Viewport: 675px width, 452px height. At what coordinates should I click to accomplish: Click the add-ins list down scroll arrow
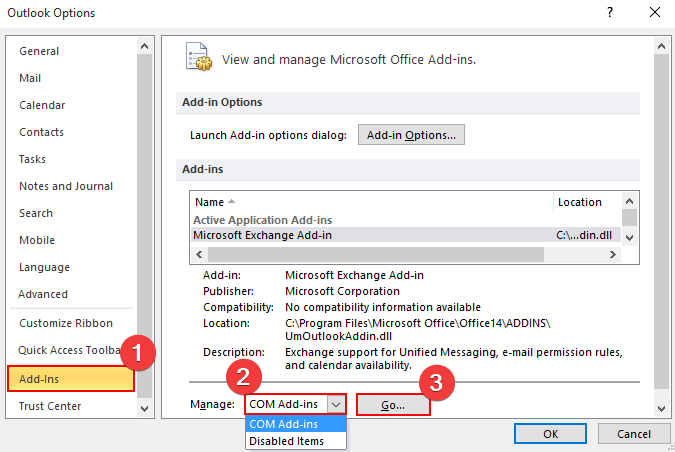(629, 238)
